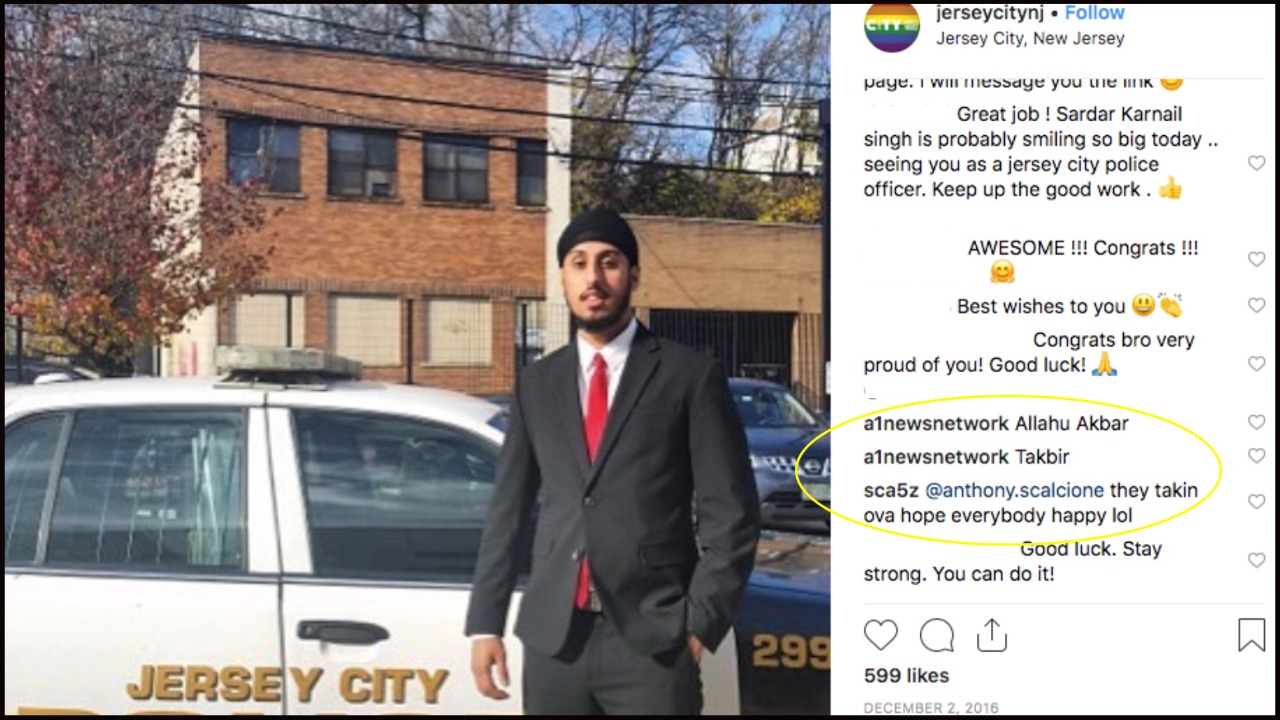Open the jerseycitynj rainbow profile avatar
1280x720 pixels.
892,25
